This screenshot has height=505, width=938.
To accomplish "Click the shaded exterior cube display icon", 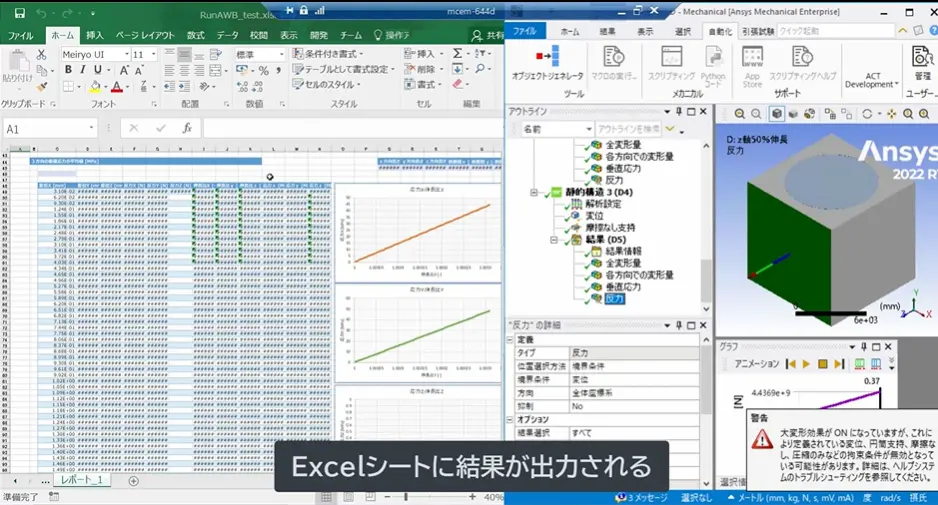I will [x=776, y=114].
